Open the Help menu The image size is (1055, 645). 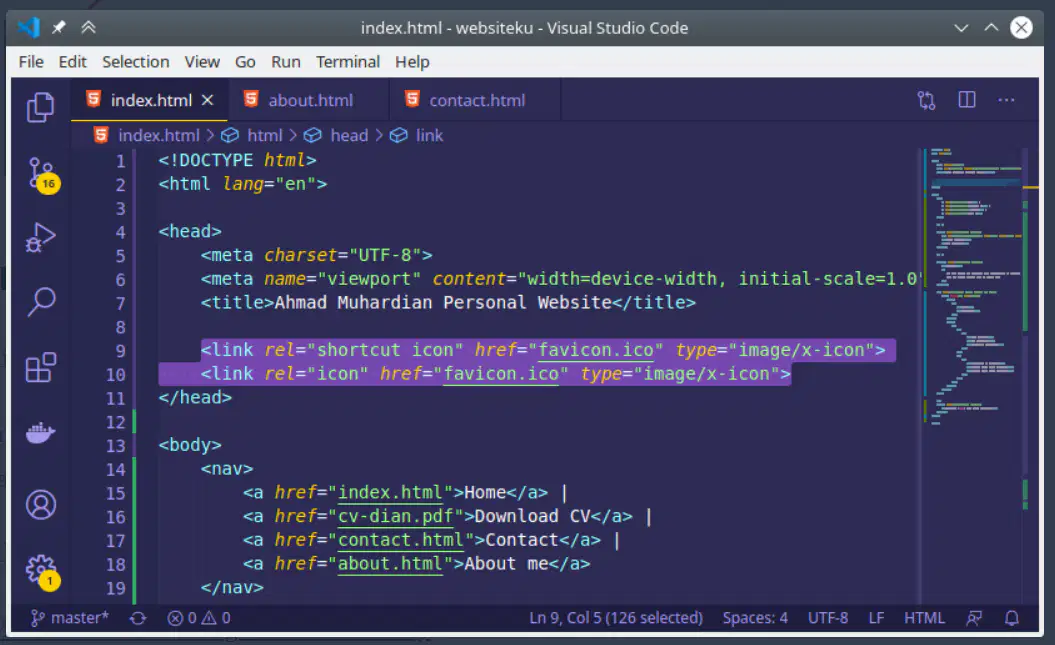(x=412, y=62)
